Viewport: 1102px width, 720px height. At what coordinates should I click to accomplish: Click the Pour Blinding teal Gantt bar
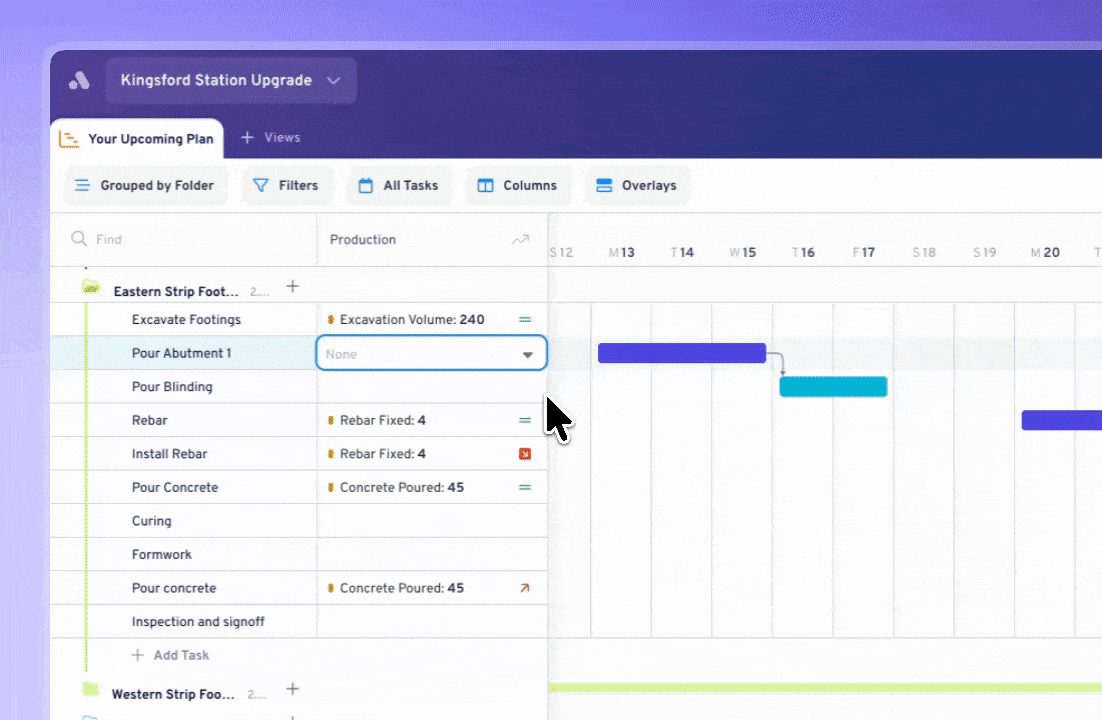click(834, 387)
